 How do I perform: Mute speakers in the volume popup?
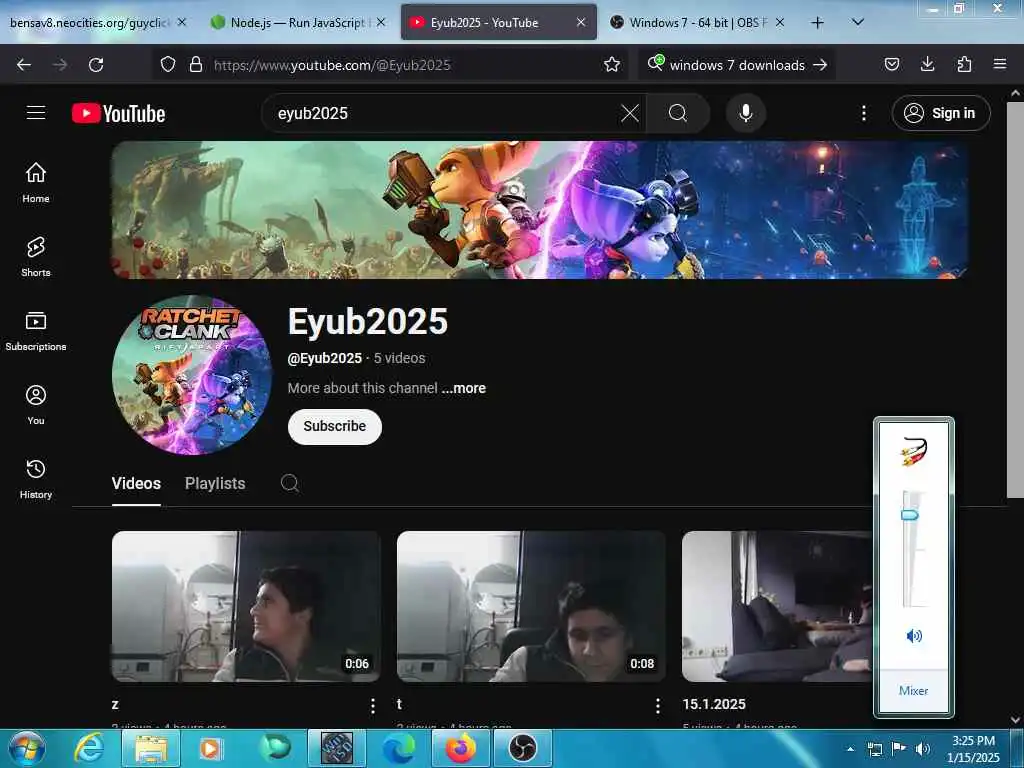(x=914, y=636)
